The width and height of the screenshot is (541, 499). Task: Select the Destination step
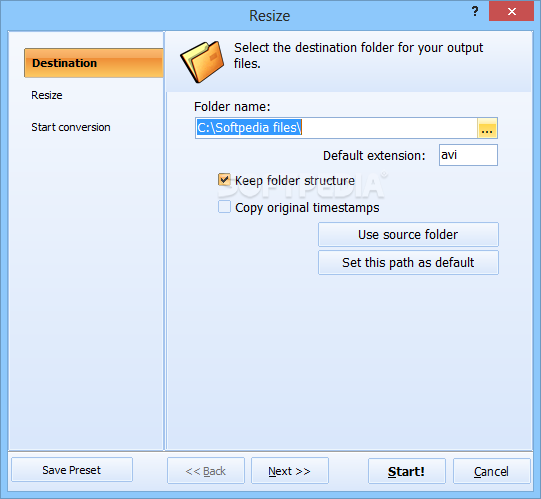[94, 63]
